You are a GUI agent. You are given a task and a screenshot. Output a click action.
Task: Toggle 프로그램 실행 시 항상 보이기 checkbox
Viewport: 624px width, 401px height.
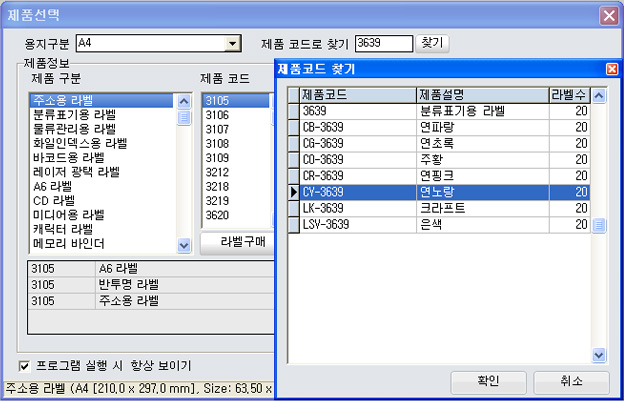pyautogui.click(x=25, y=366)
